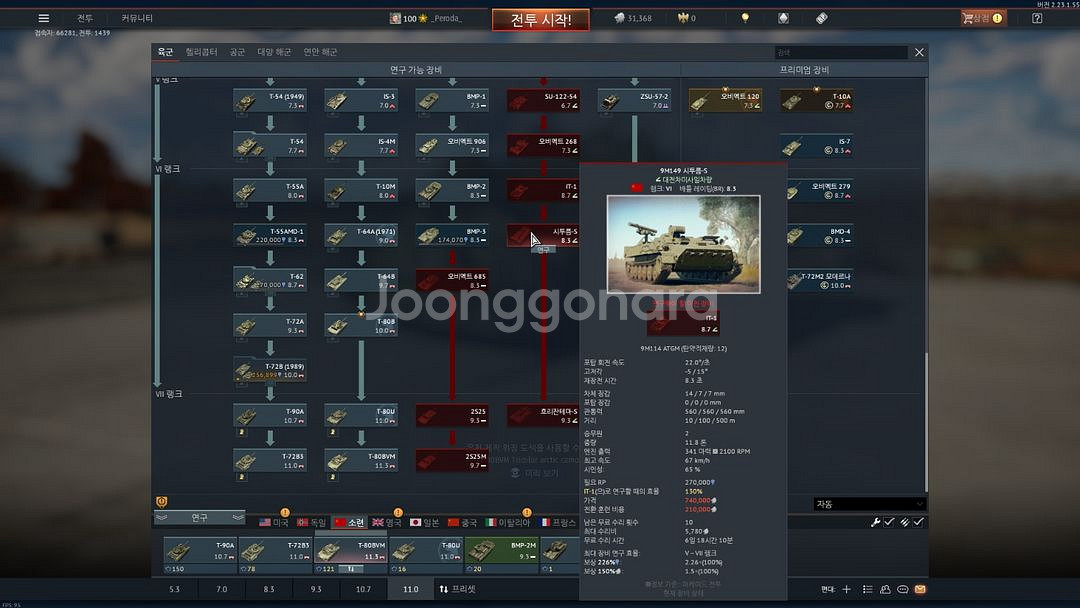
Task: Open the 프리셋 presets selector
Action: [x=457, y=589]
